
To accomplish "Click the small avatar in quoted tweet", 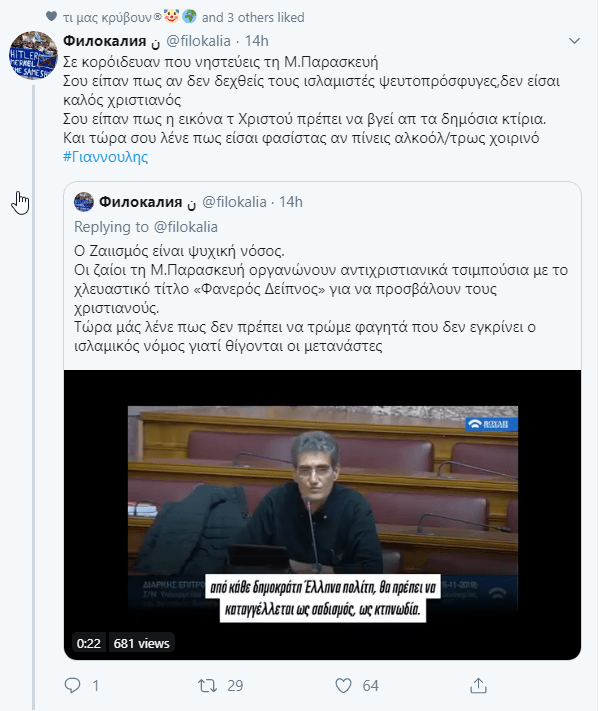I will (84, 202).
